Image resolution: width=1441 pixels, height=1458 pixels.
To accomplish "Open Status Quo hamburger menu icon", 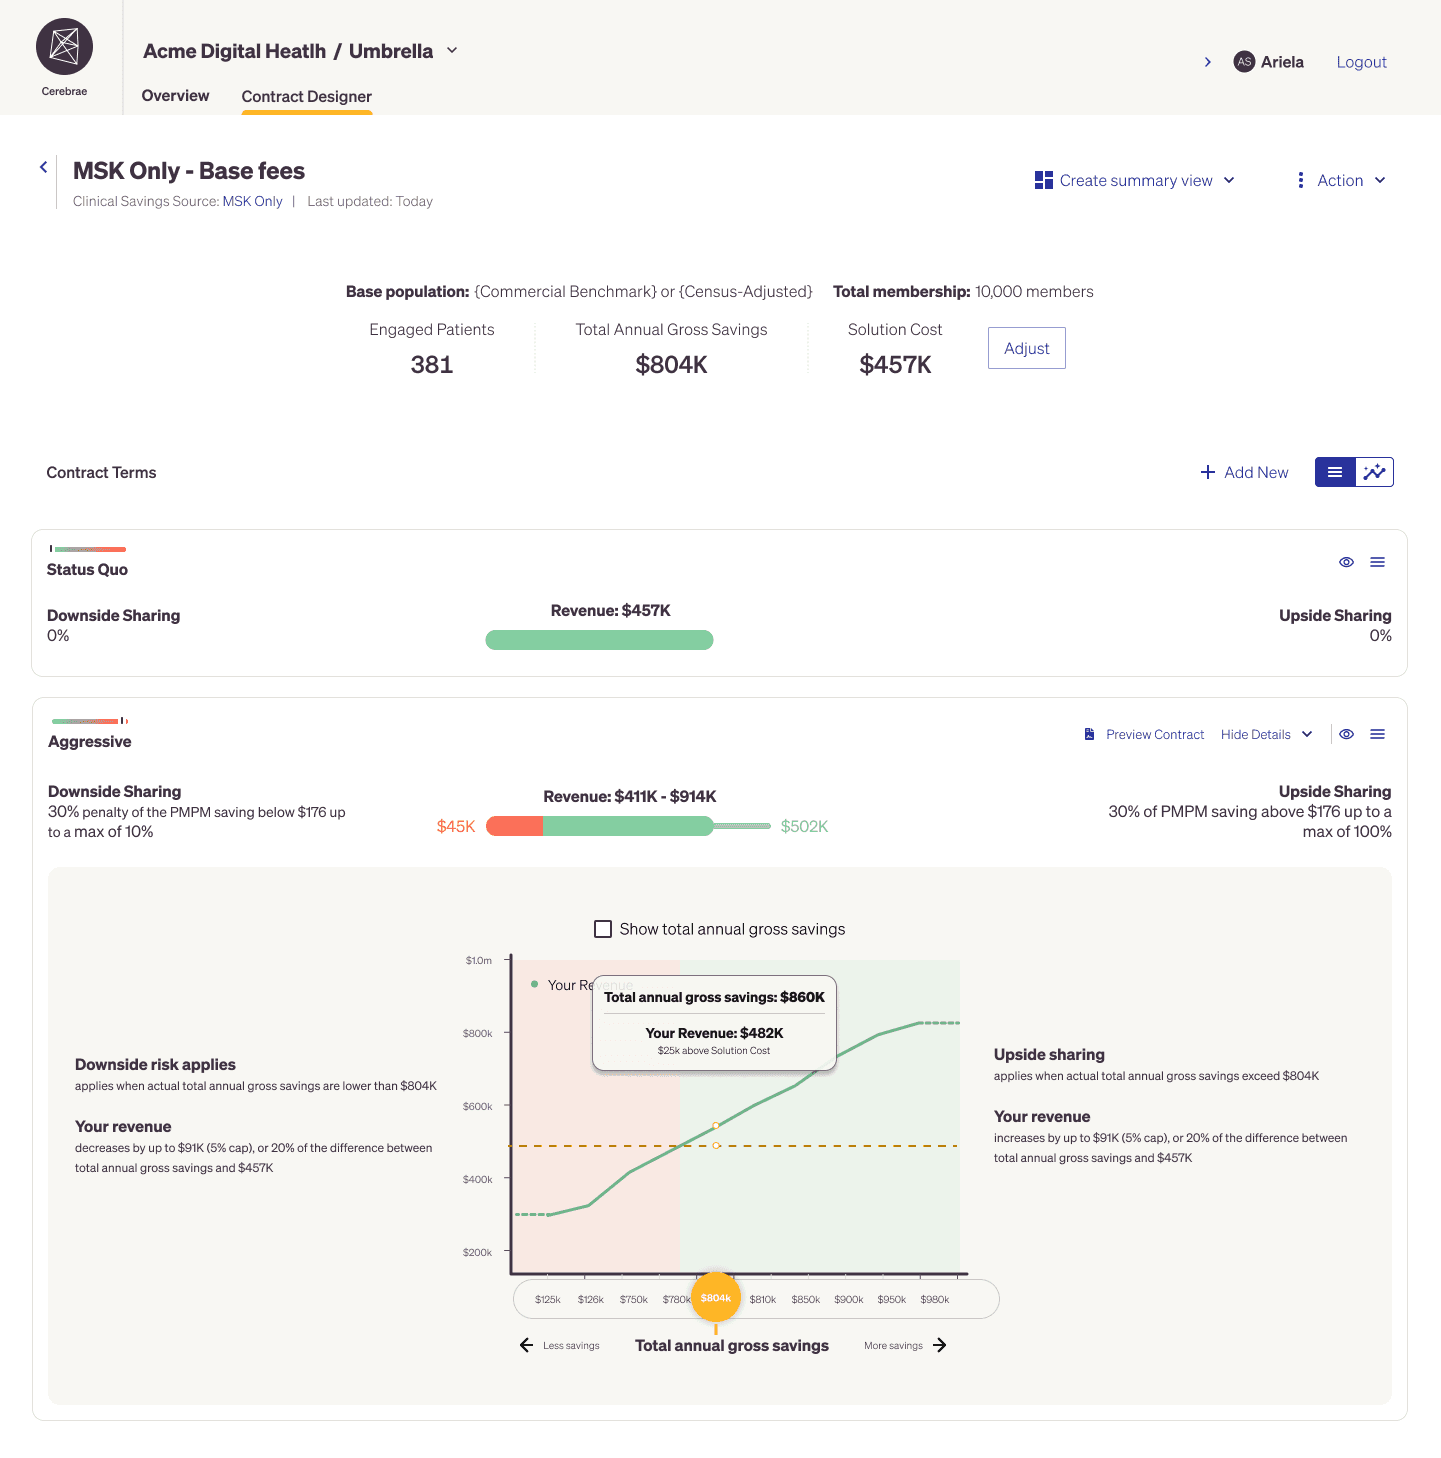I will 1378,562.
